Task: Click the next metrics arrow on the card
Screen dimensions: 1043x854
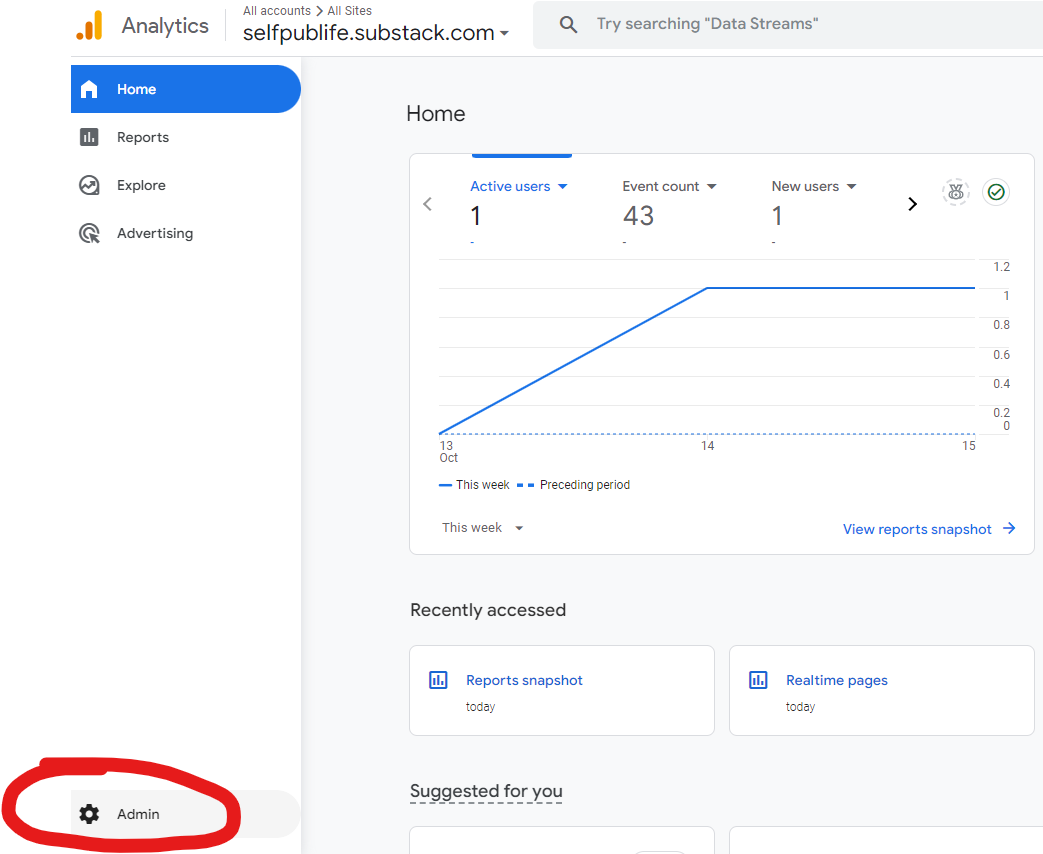Action: [912, 203]
